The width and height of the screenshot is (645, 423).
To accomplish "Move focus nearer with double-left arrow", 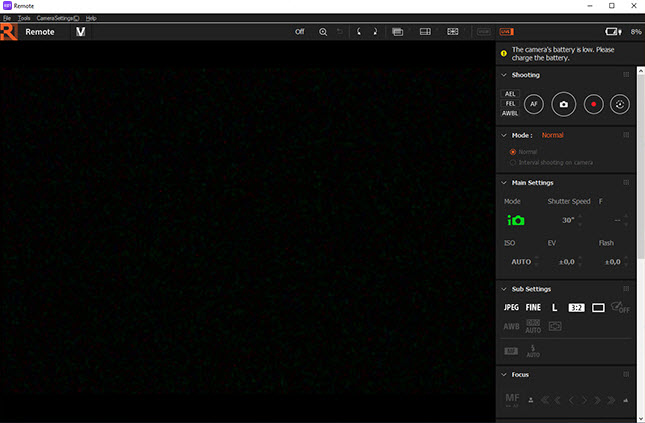I will click(x=557, y=400).
